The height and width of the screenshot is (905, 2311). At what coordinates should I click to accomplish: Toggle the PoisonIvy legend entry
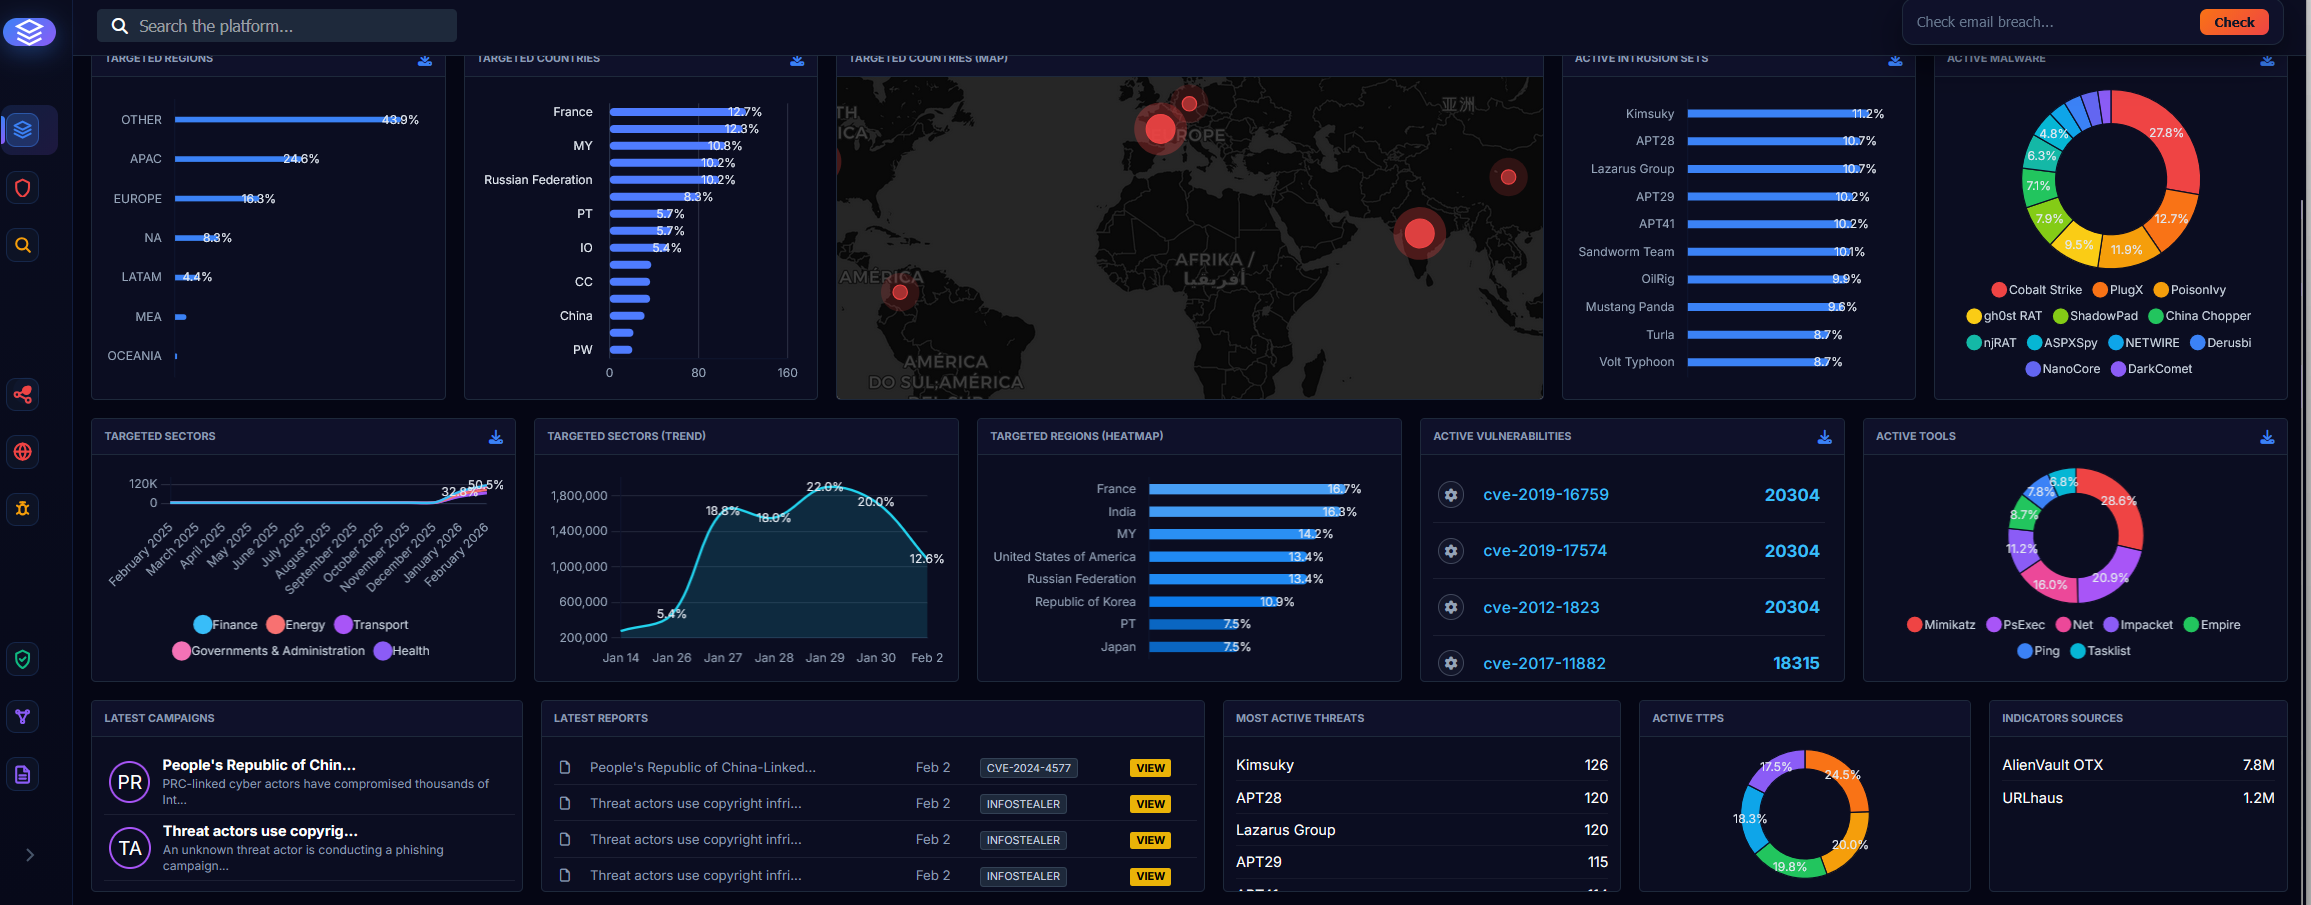pos(2190,290)
